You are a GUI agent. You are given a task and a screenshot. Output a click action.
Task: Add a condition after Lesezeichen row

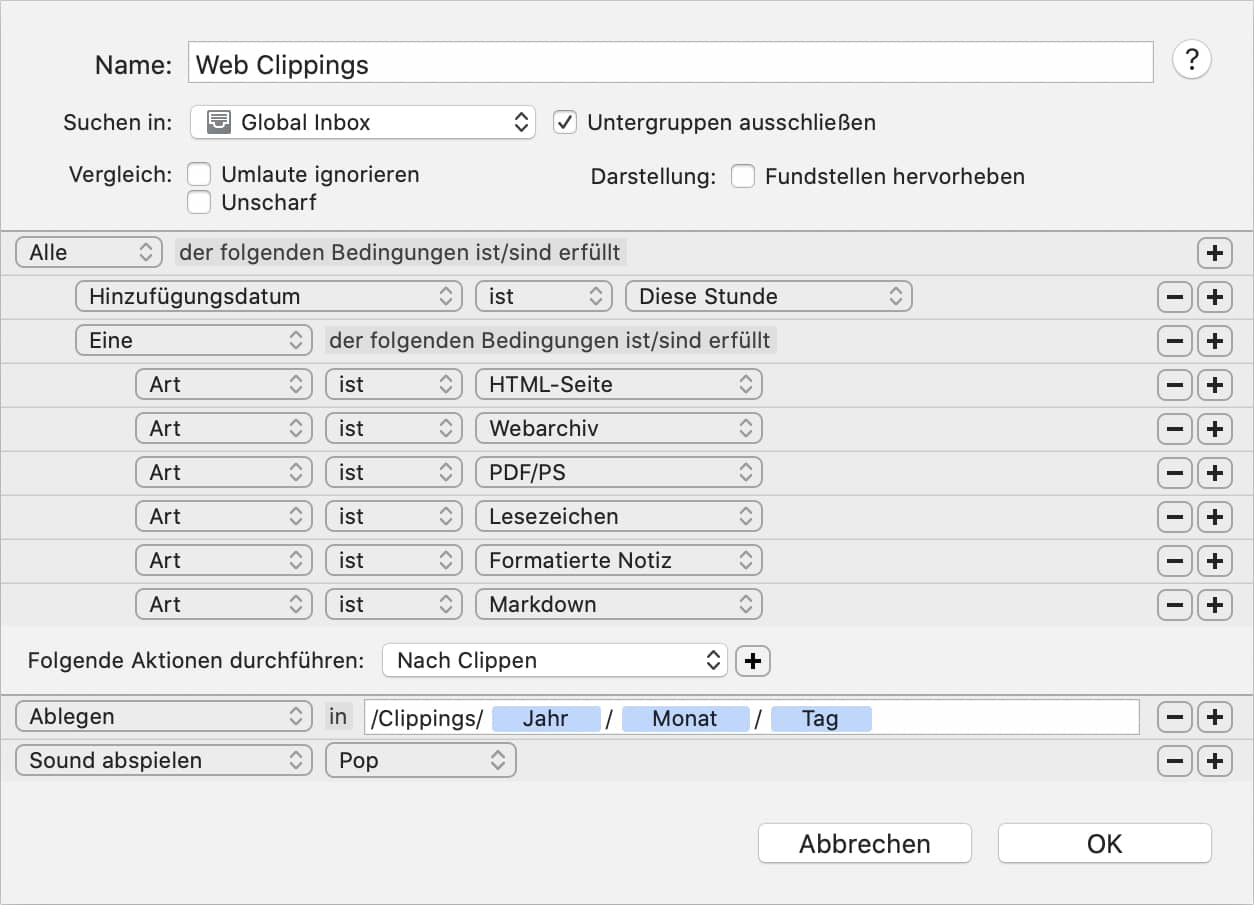1214,517
